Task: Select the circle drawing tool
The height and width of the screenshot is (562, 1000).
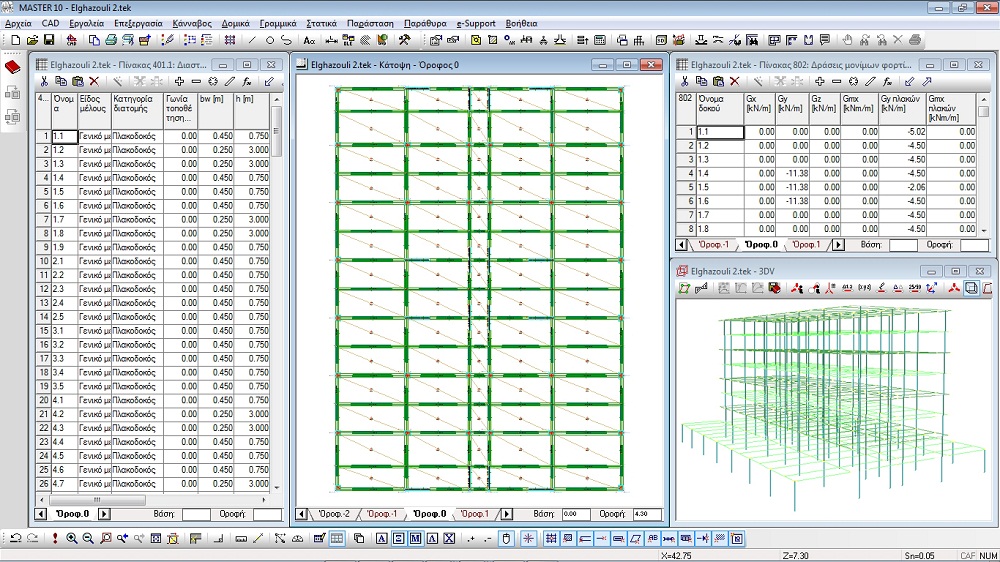Action: [269, 40]
